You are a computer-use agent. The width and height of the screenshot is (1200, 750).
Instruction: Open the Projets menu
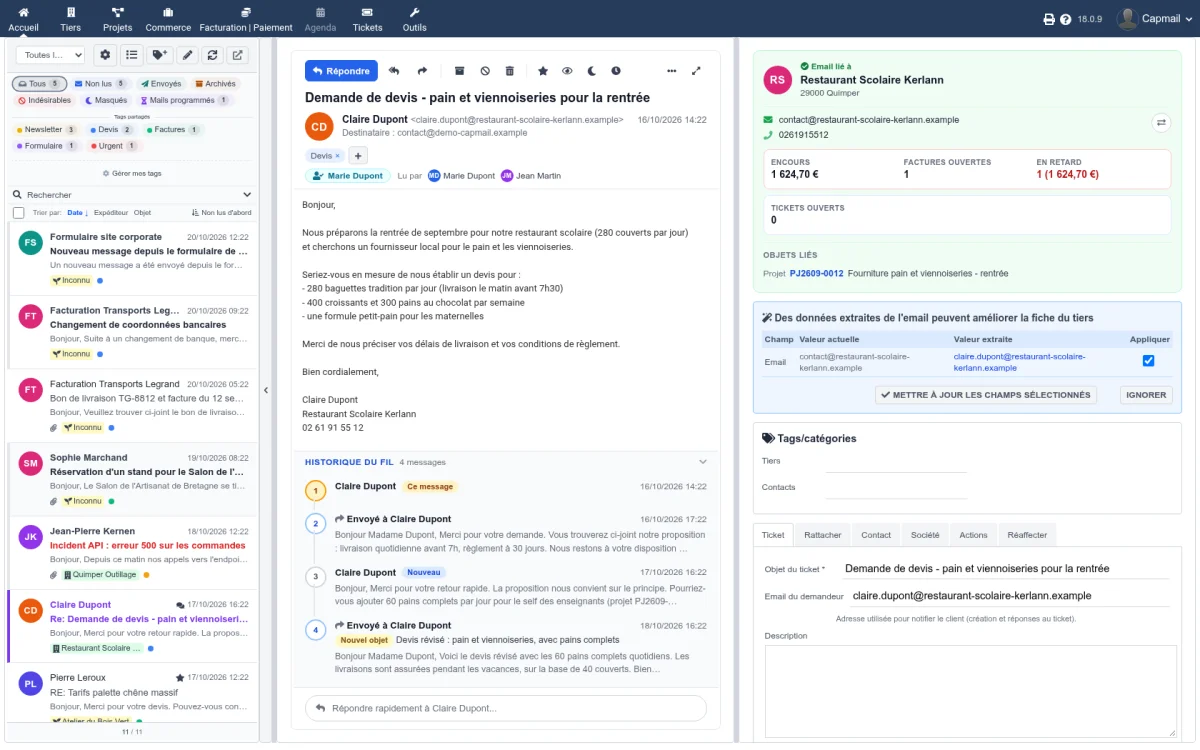pos(118,19)
